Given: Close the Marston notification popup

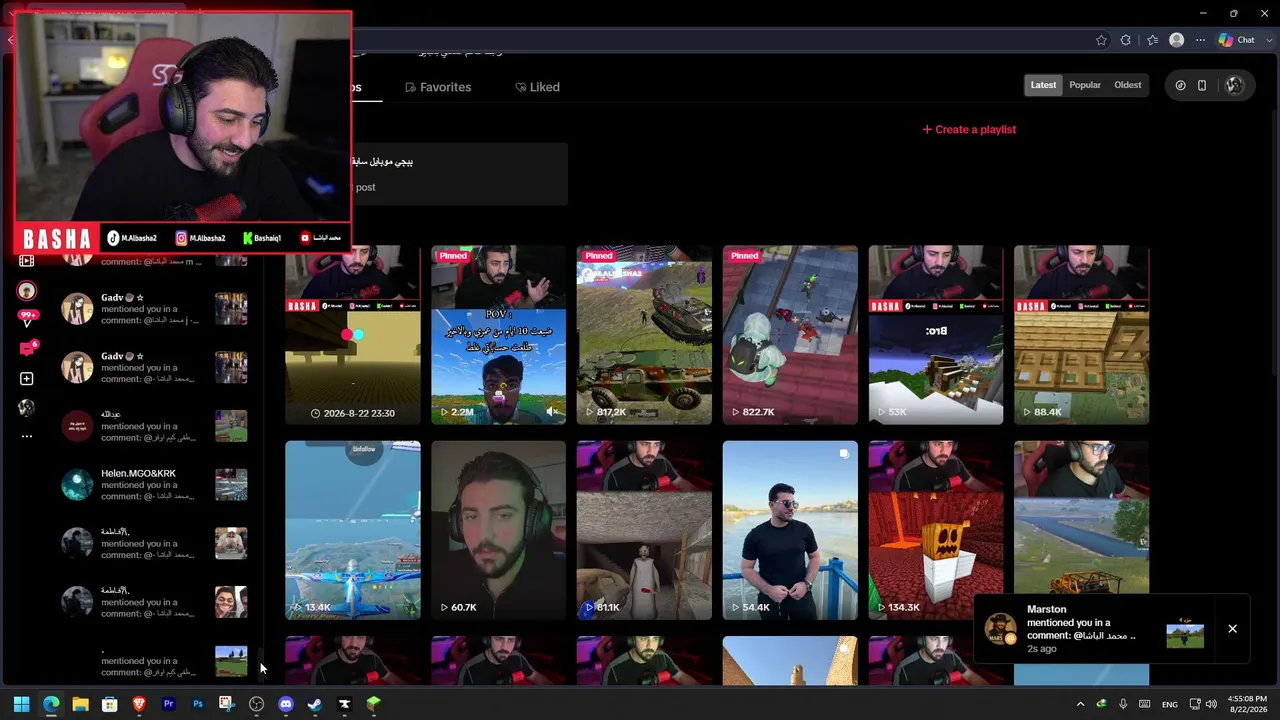Looking at the screenshot, I should click(x=1232, y=629).
